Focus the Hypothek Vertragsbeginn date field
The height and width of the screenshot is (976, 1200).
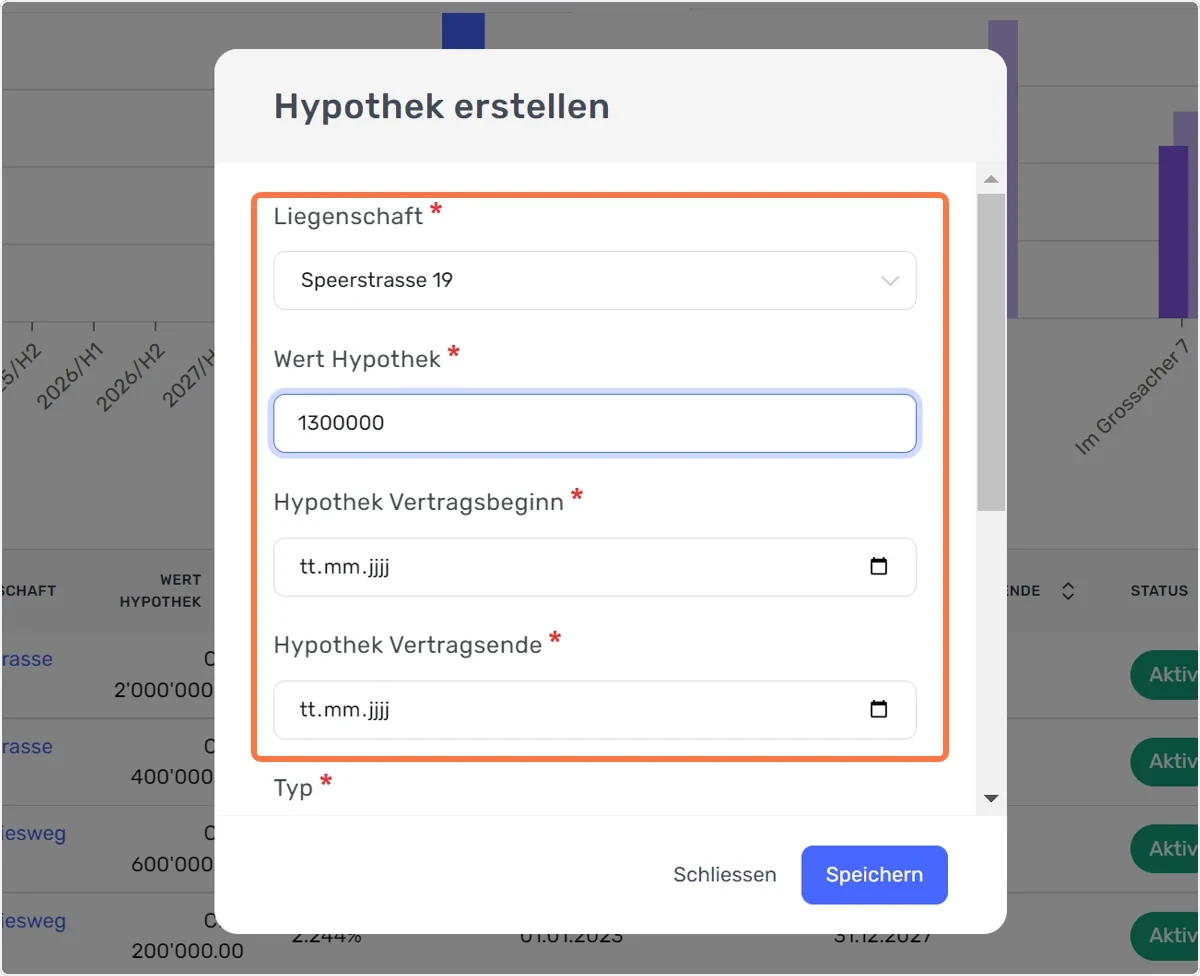pos(594,567)
